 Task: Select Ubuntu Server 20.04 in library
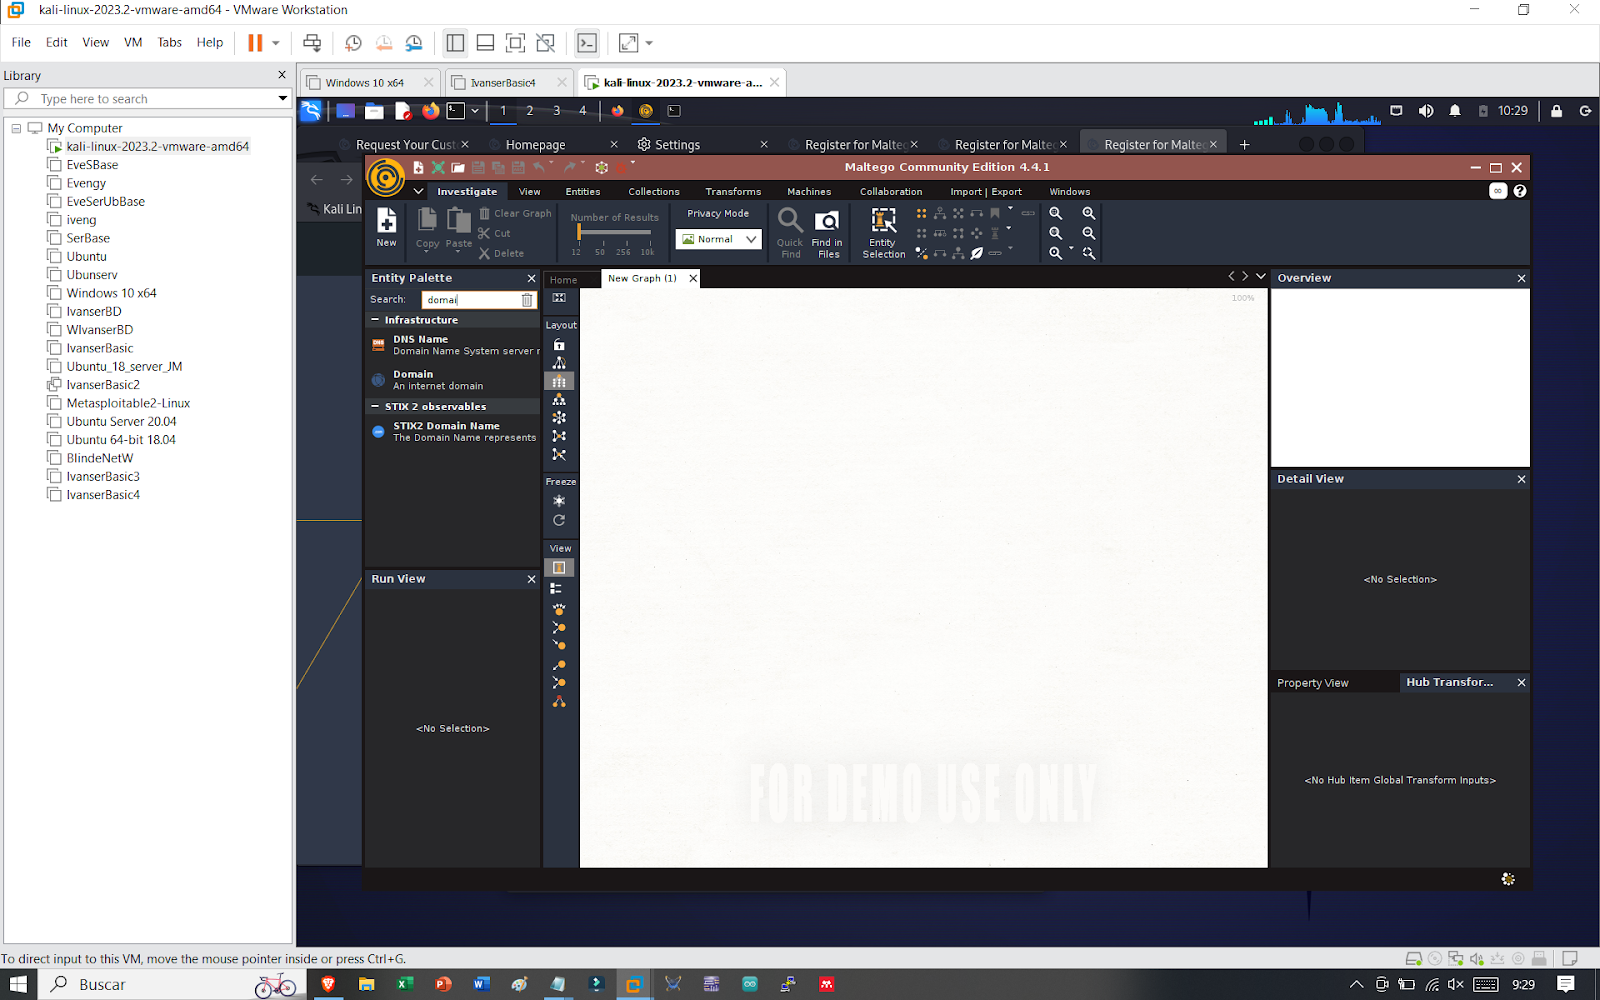coord(121,421)
